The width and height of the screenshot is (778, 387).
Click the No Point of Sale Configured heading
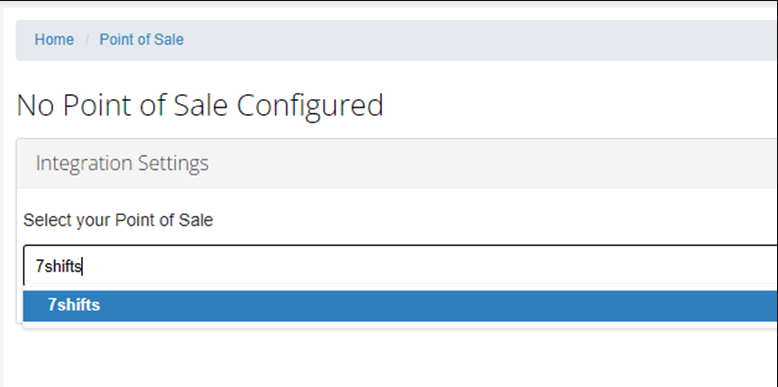(200, 105)
